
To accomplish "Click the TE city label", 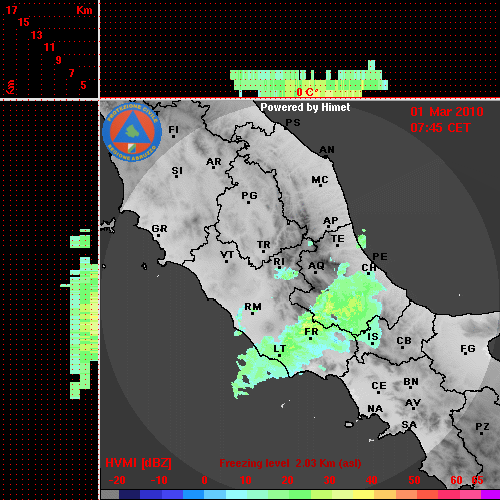I will click(x=338, y=239).
